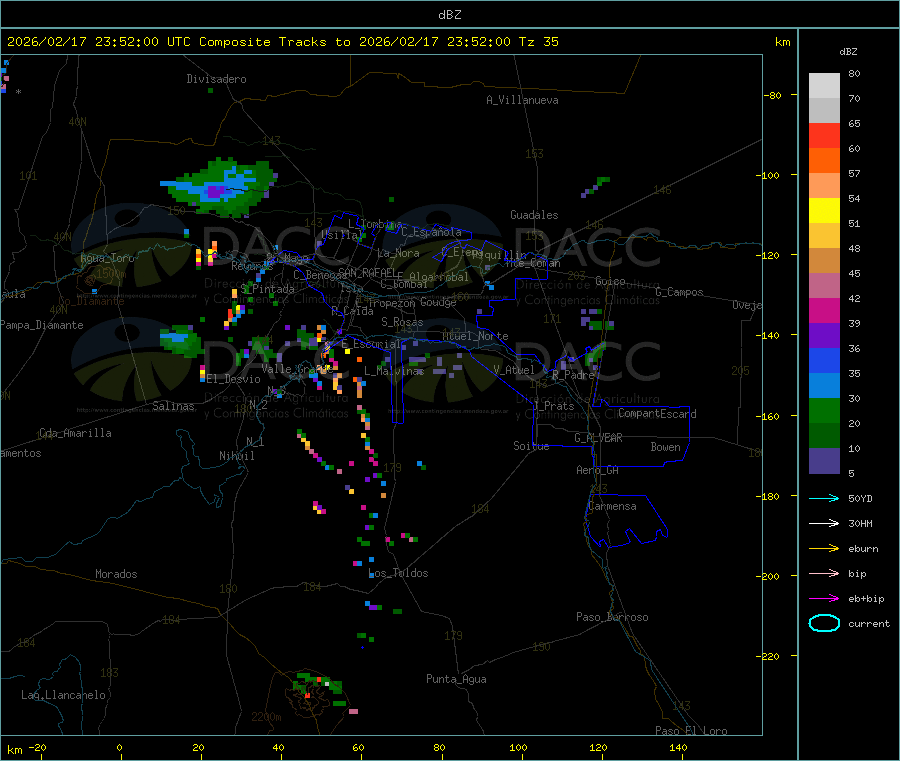Screen dimensions: 900x761
Task: Click the Salinas location label
Action: point(173,406)
